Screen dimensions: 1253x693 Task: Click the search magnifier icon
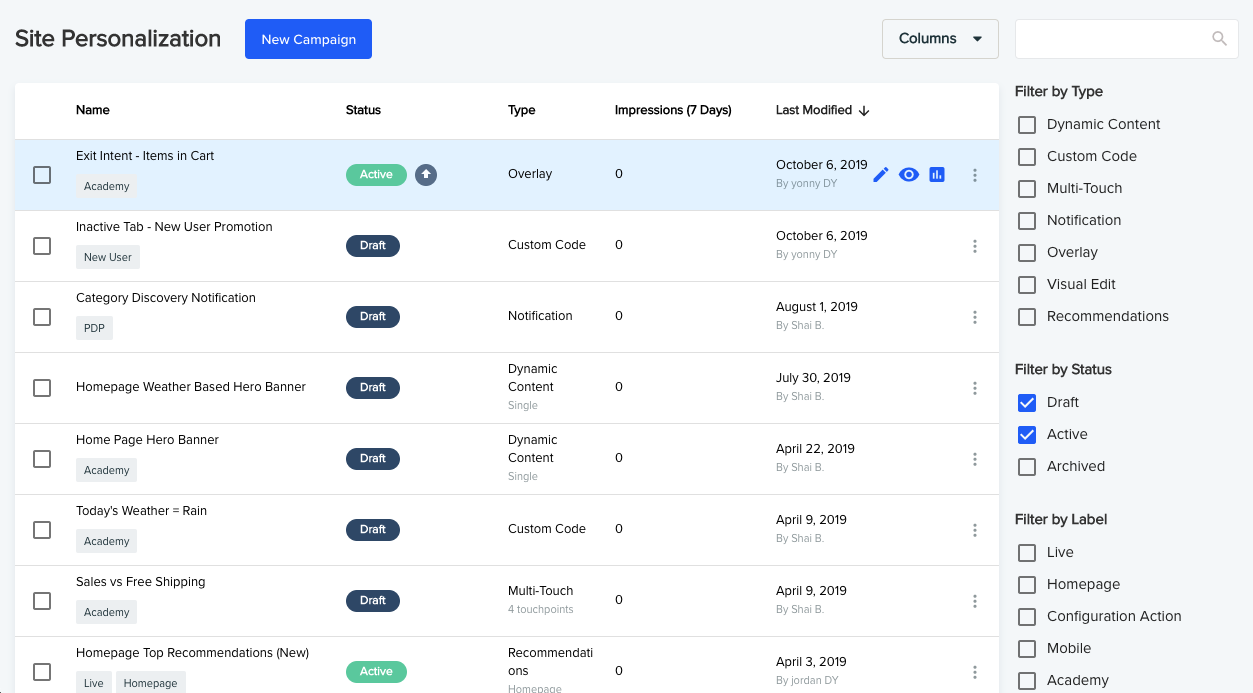(1219, 39)
